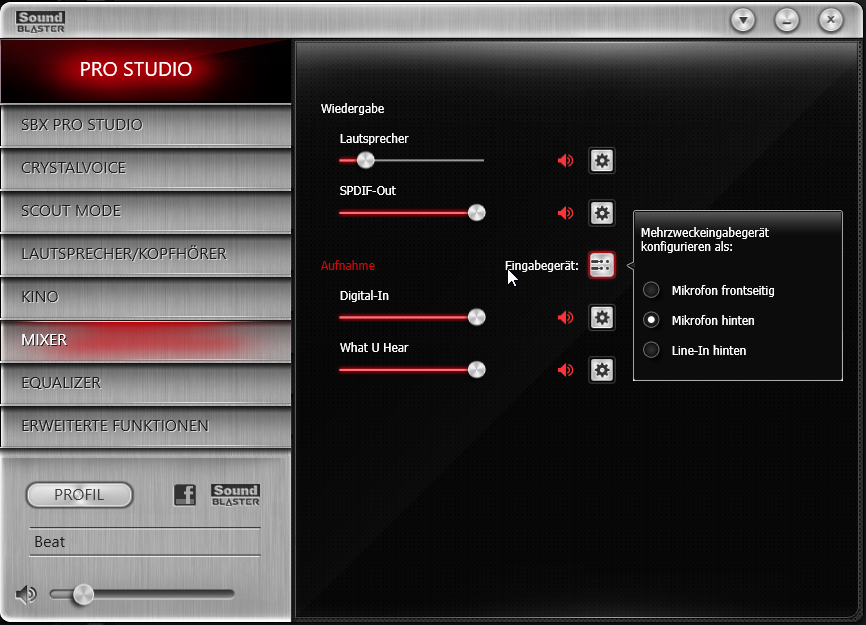This screenshot has width=866, height=625.
Task: Click the PRO STUDIO header banner
Action: [146, 71]
